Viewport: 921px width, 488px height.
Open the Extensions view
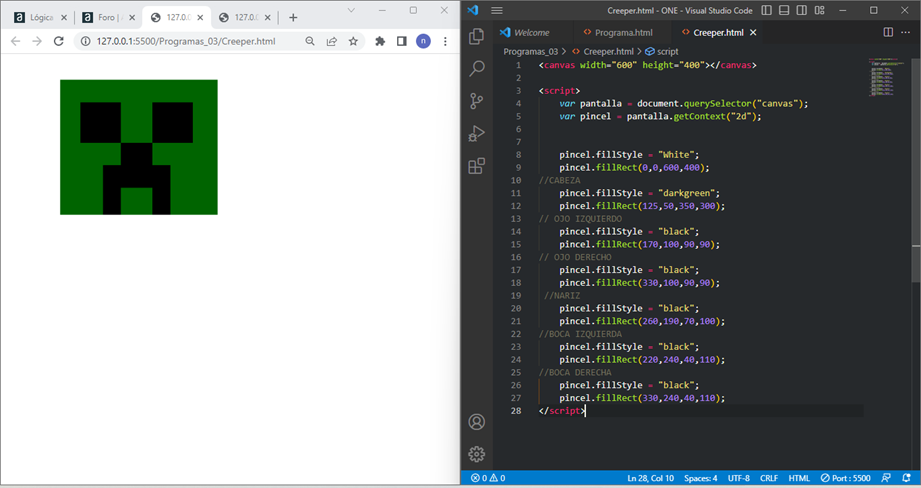click(476, 166)
